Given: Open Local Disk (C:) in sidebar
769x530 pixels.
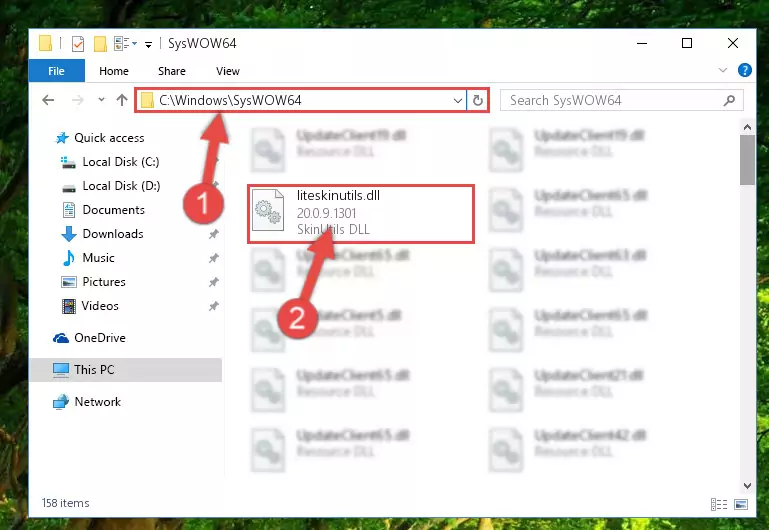Looking at the screenshot, I should pyautogui.click(x=121, y=162).
